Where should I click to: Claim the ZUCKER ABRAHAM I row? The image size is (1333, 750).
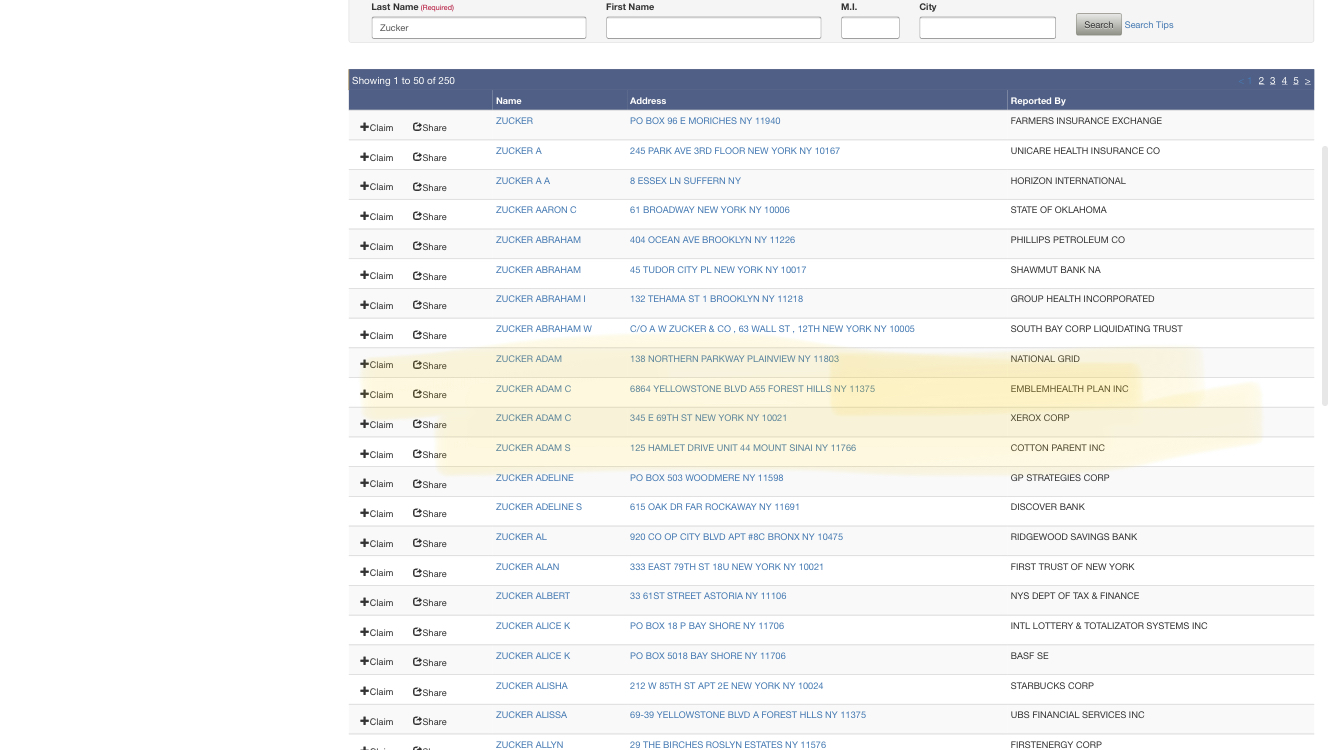377,305
